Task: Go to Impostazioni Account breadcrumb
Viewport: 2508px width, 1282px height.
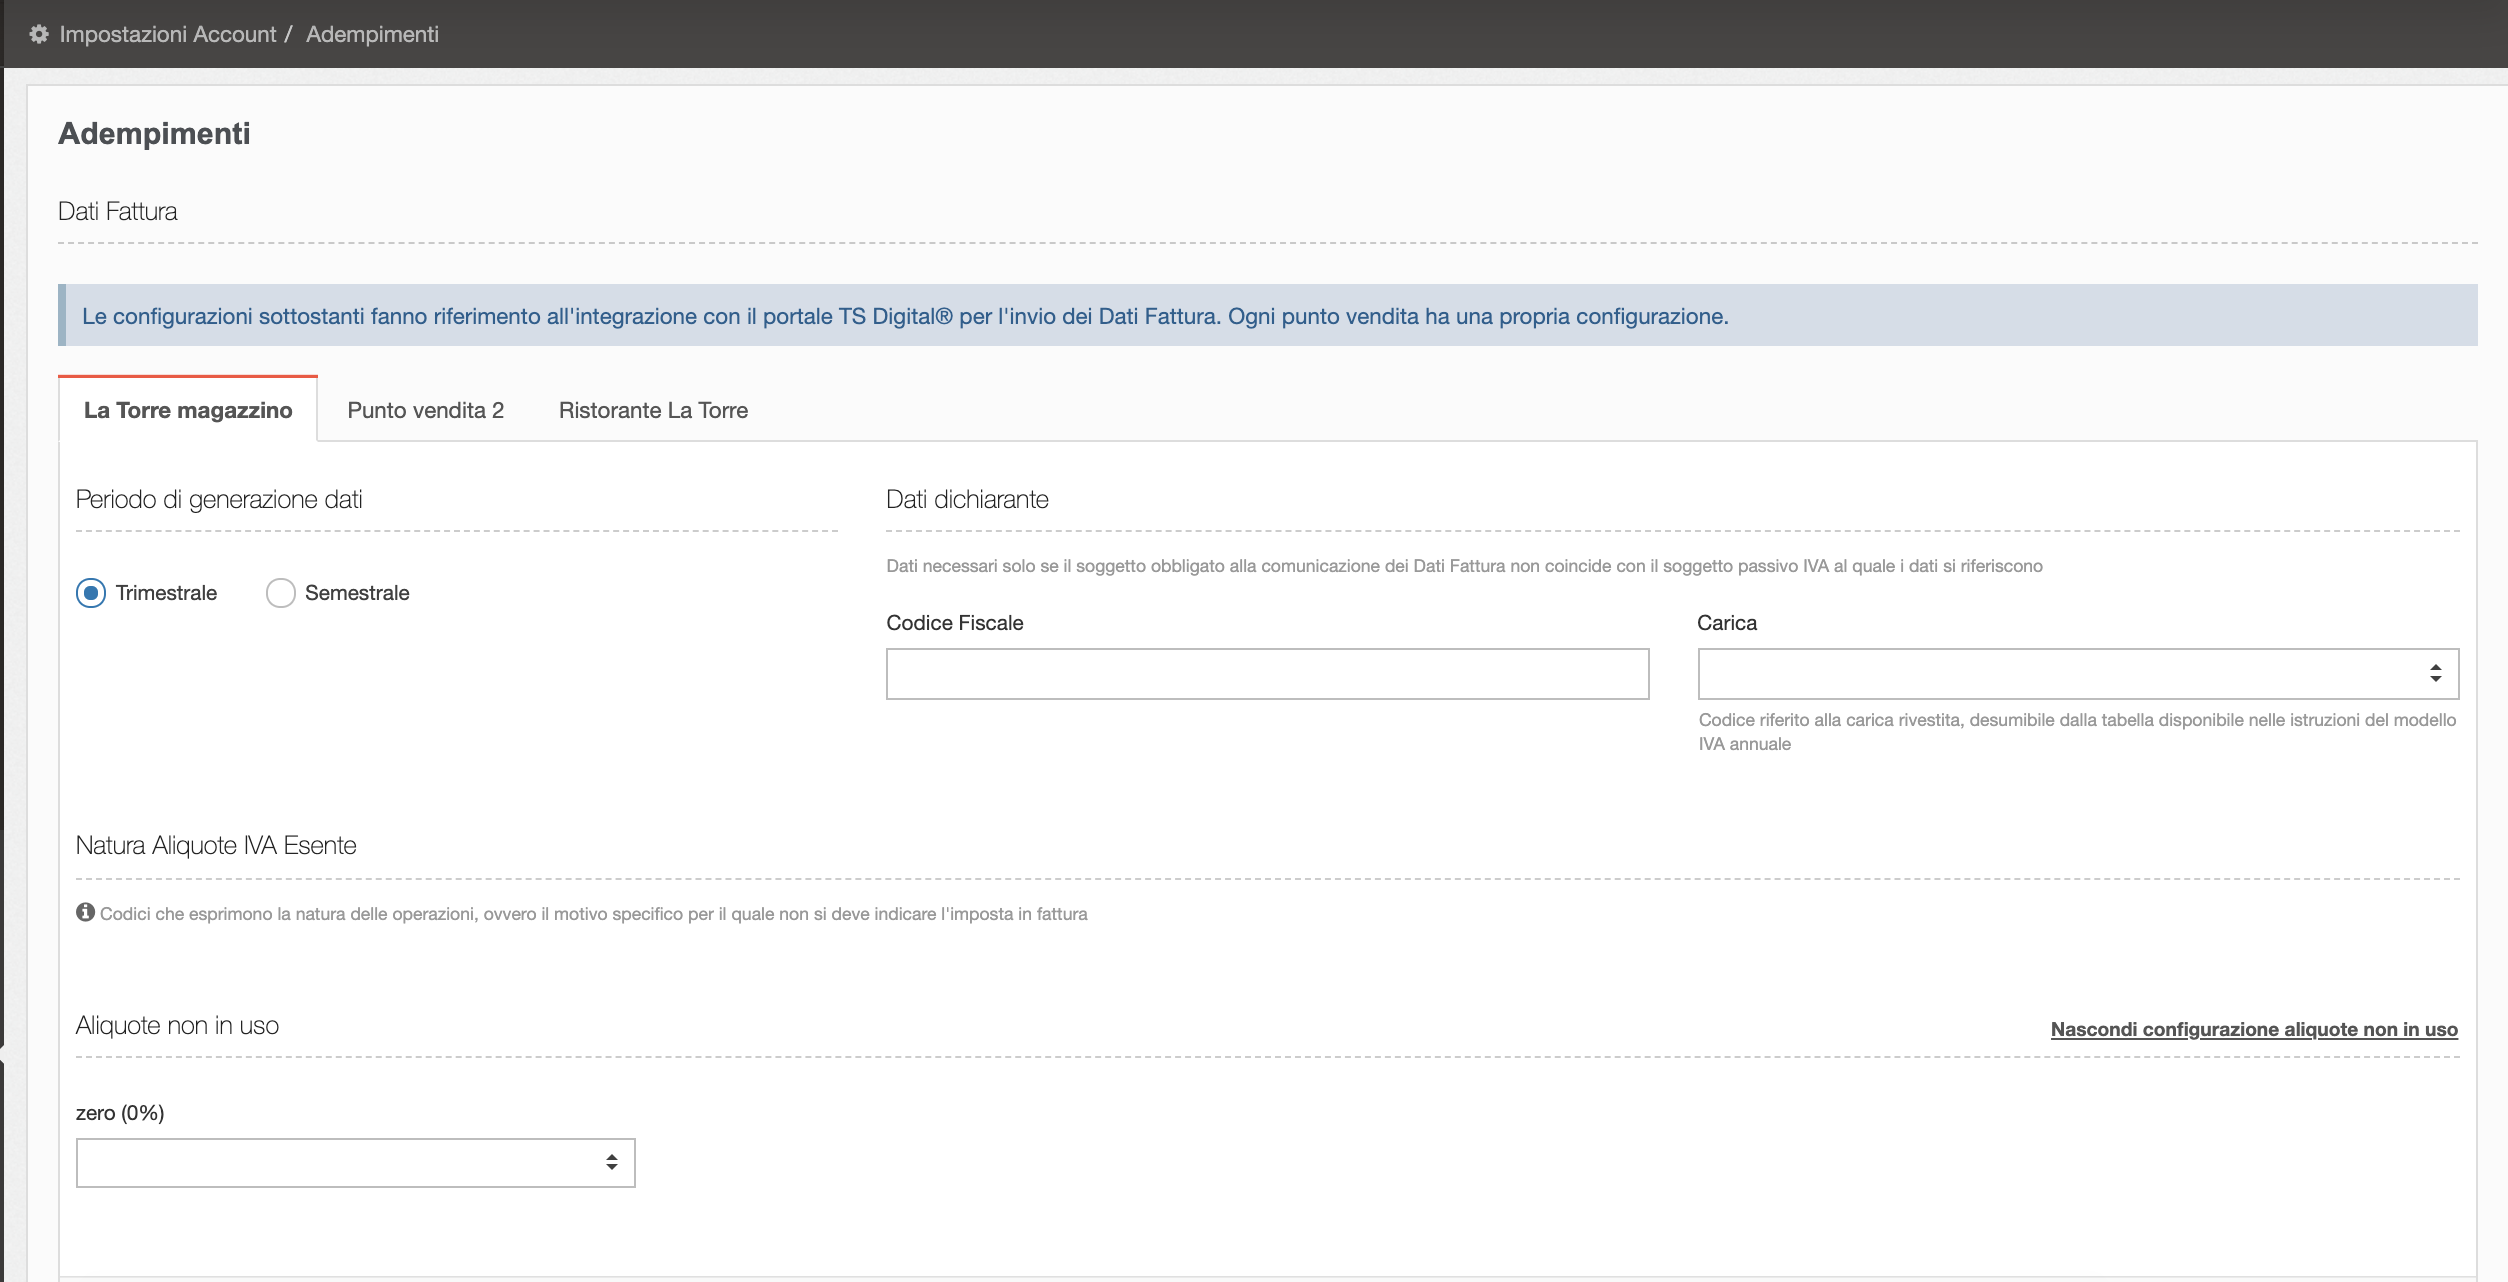Action: click(x=167, y=34)
